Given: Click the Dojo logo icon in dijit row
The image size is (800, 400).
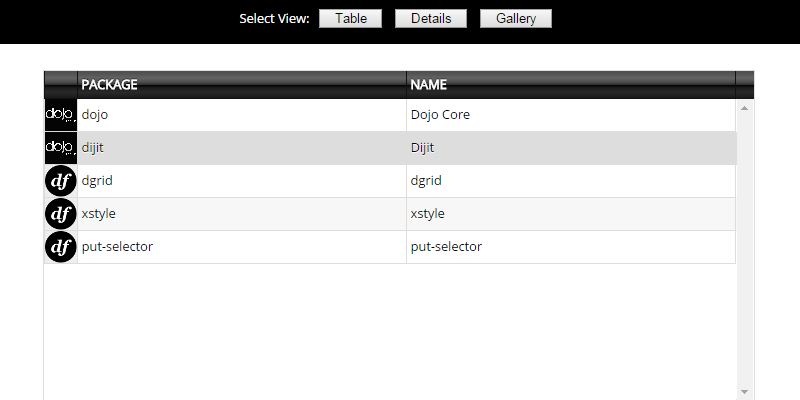Looking at the screenshot, I should tap(61, 148).
